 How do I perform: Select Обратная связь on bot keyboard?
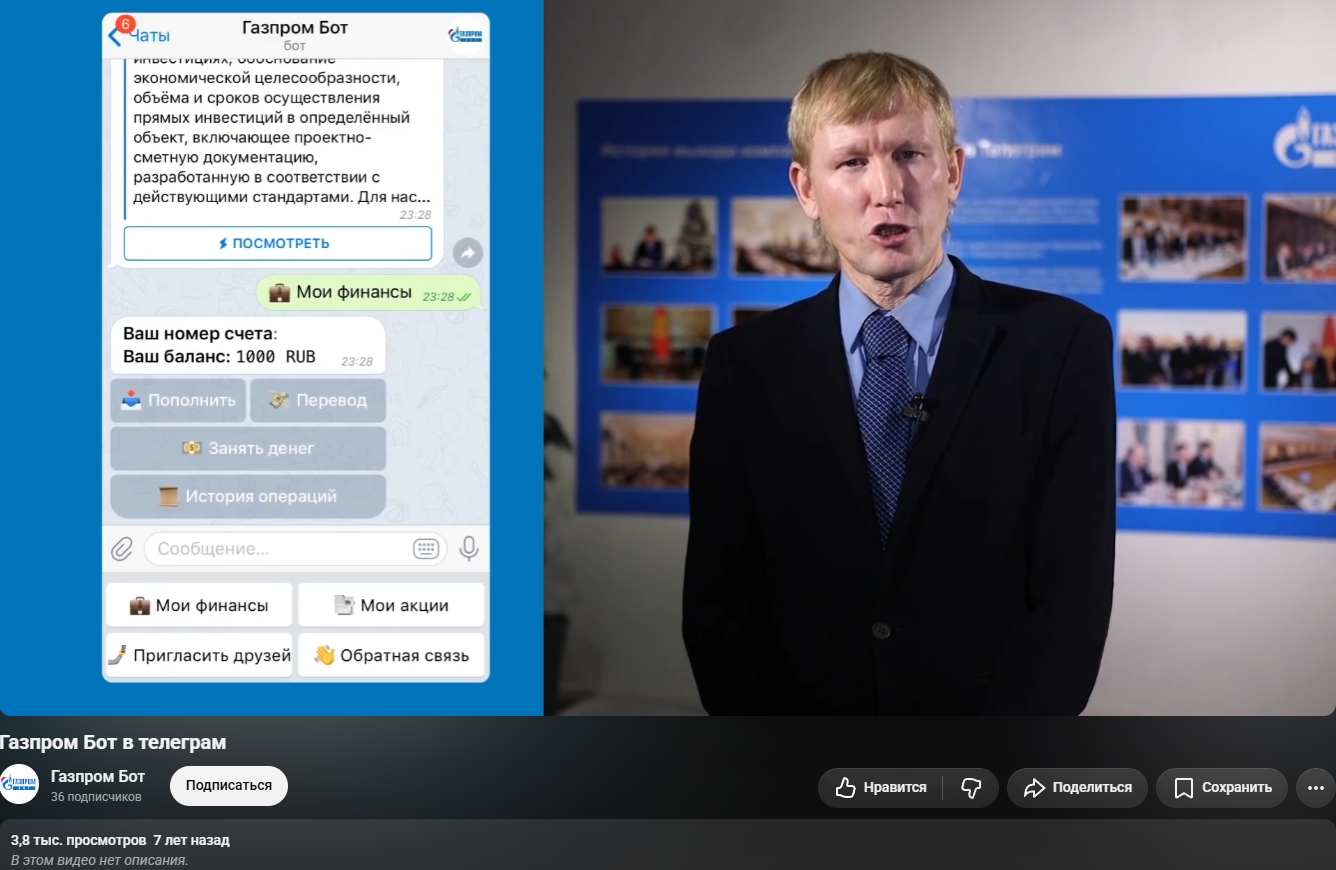[x=391, y=656]
